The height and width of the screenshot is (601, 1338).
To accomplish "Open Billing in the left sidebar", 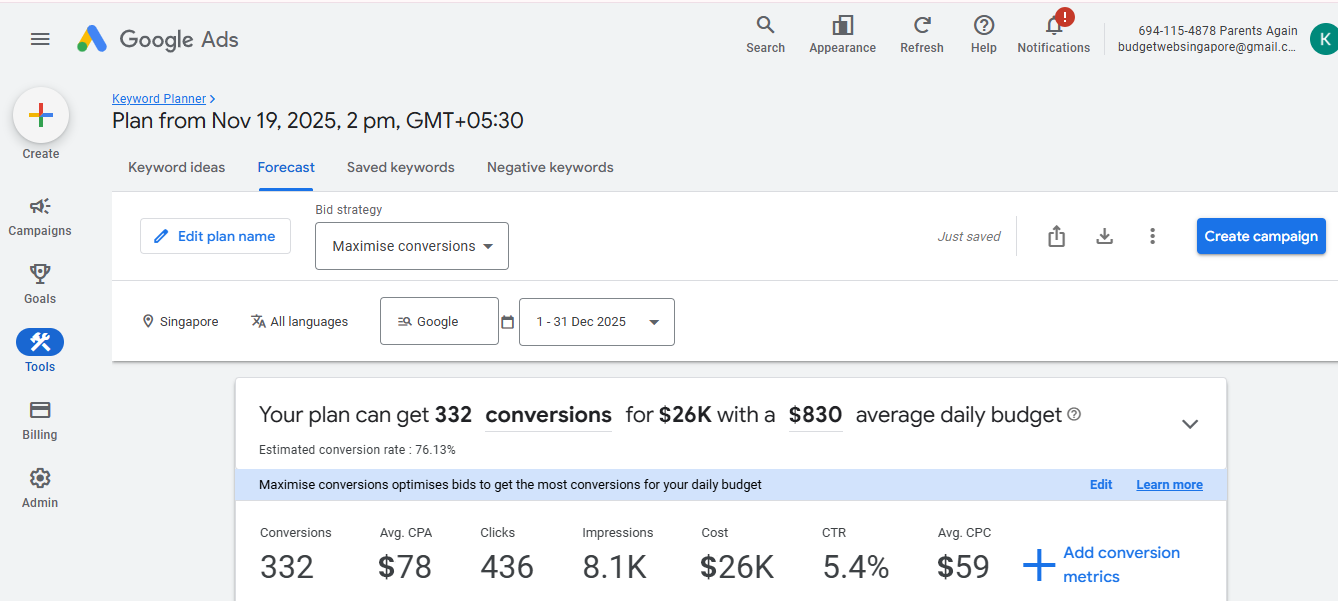I will (x=40, y=420).
